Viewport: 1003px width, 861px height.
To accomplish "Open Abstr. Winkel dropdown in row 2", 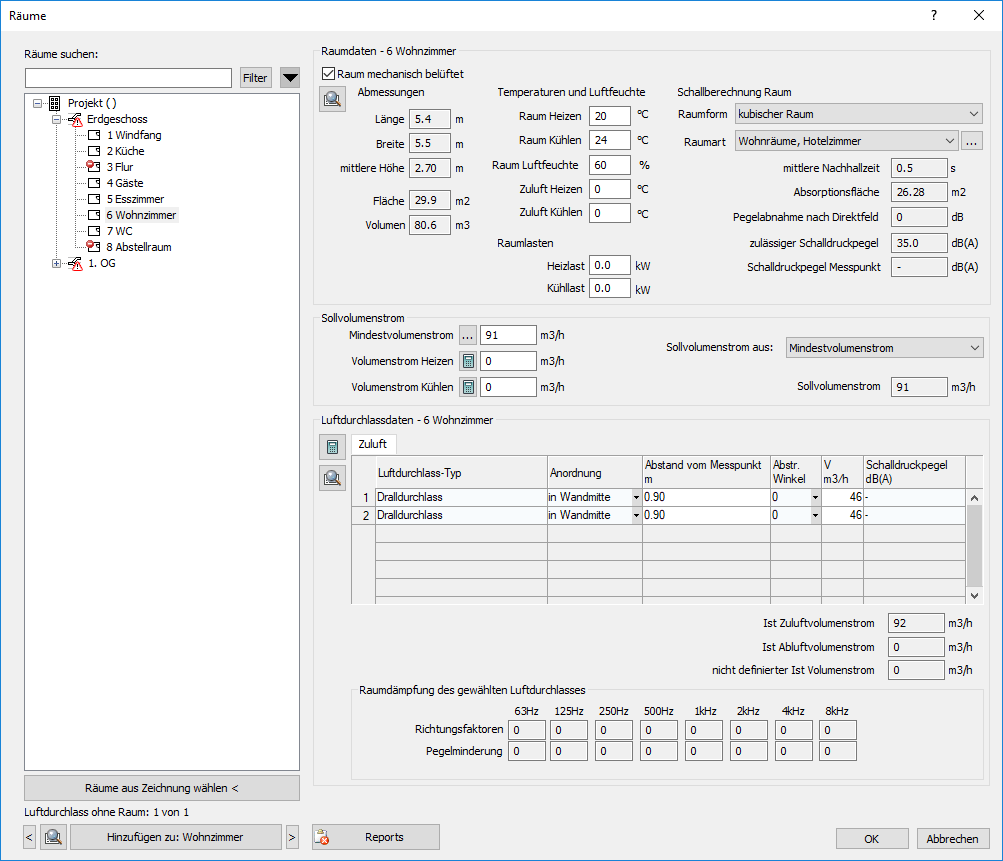I will pyautogui.click(x=816, y=515).
